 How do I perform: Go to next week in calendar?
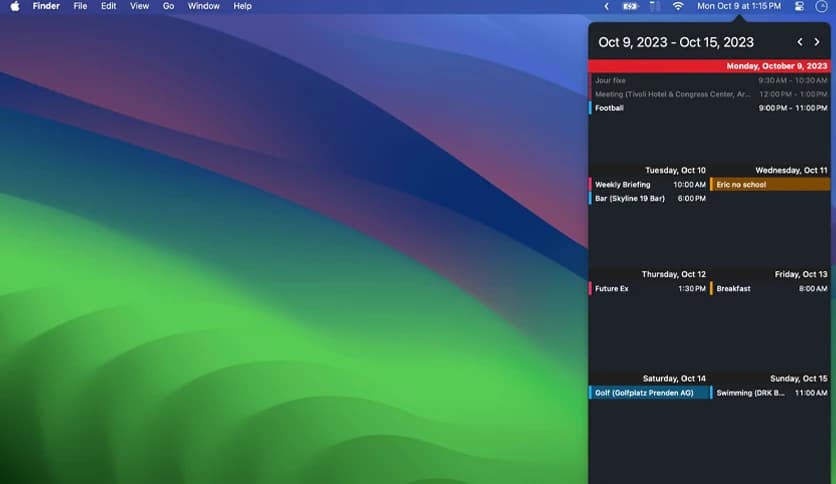(817, 42)
